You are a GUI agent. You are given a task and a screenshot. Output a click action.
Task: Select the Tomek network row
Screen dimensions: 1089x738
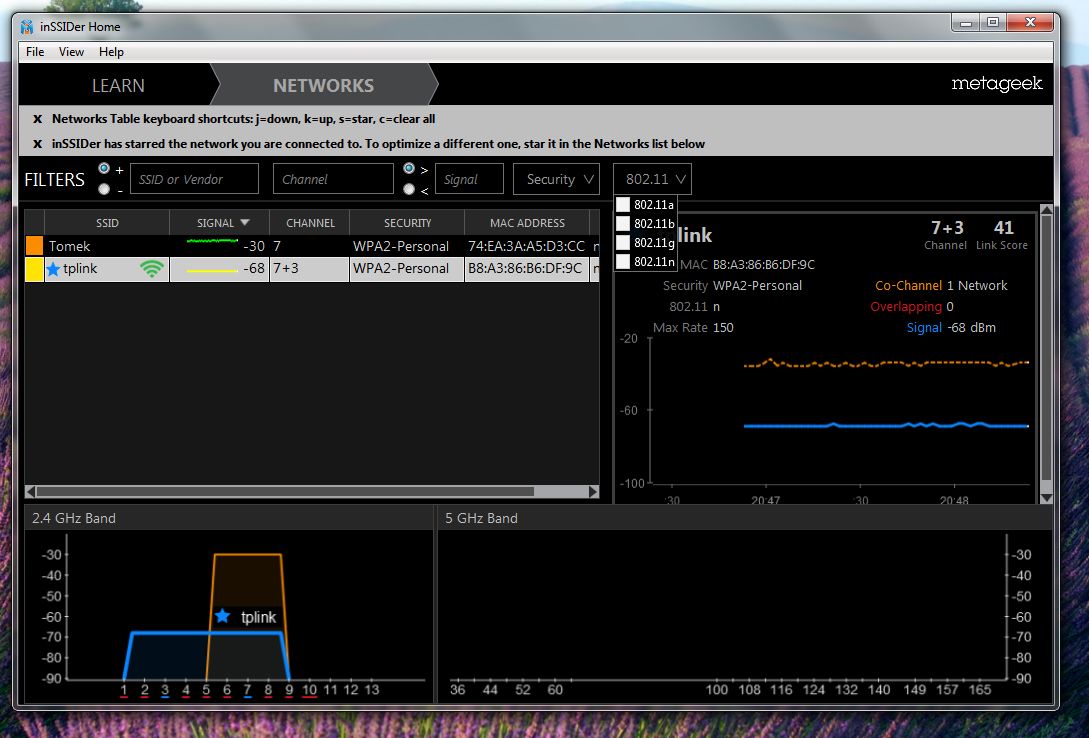(312, 246)
